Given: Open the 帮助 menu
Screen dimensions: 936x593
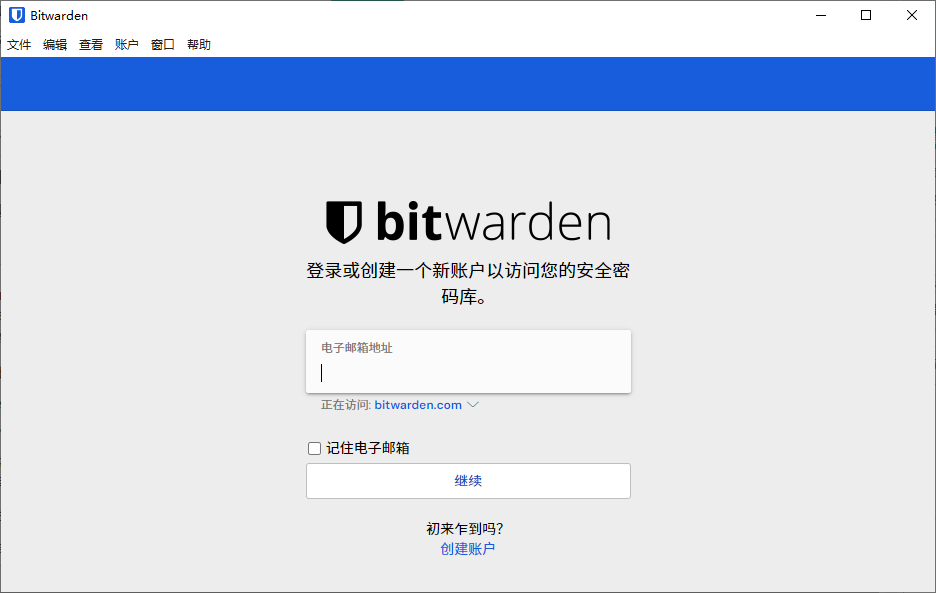Looking at the screenshot, I should 199,45.
